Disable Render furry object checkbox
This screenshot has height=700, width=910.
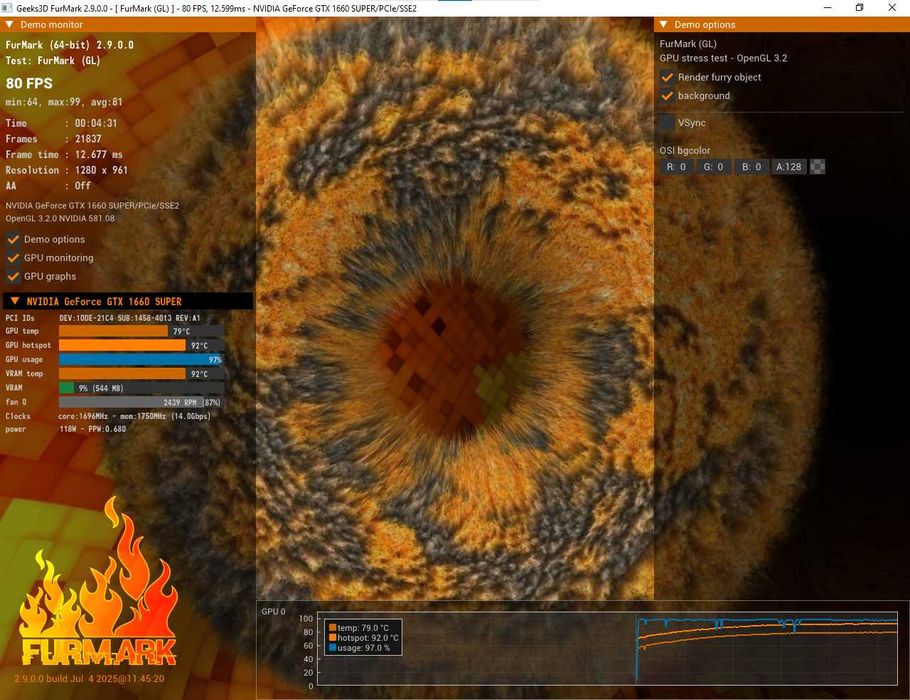[x=667, y=77]
